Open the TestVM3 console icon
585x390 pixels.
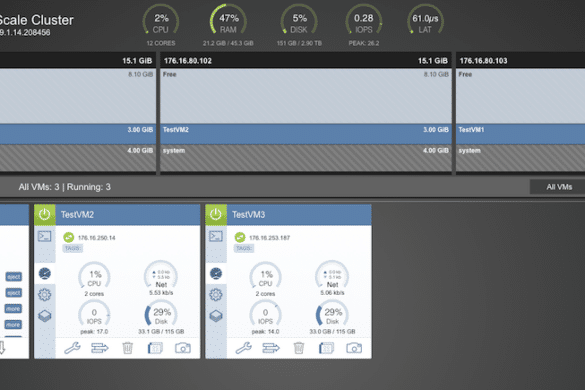pos(216,236)
